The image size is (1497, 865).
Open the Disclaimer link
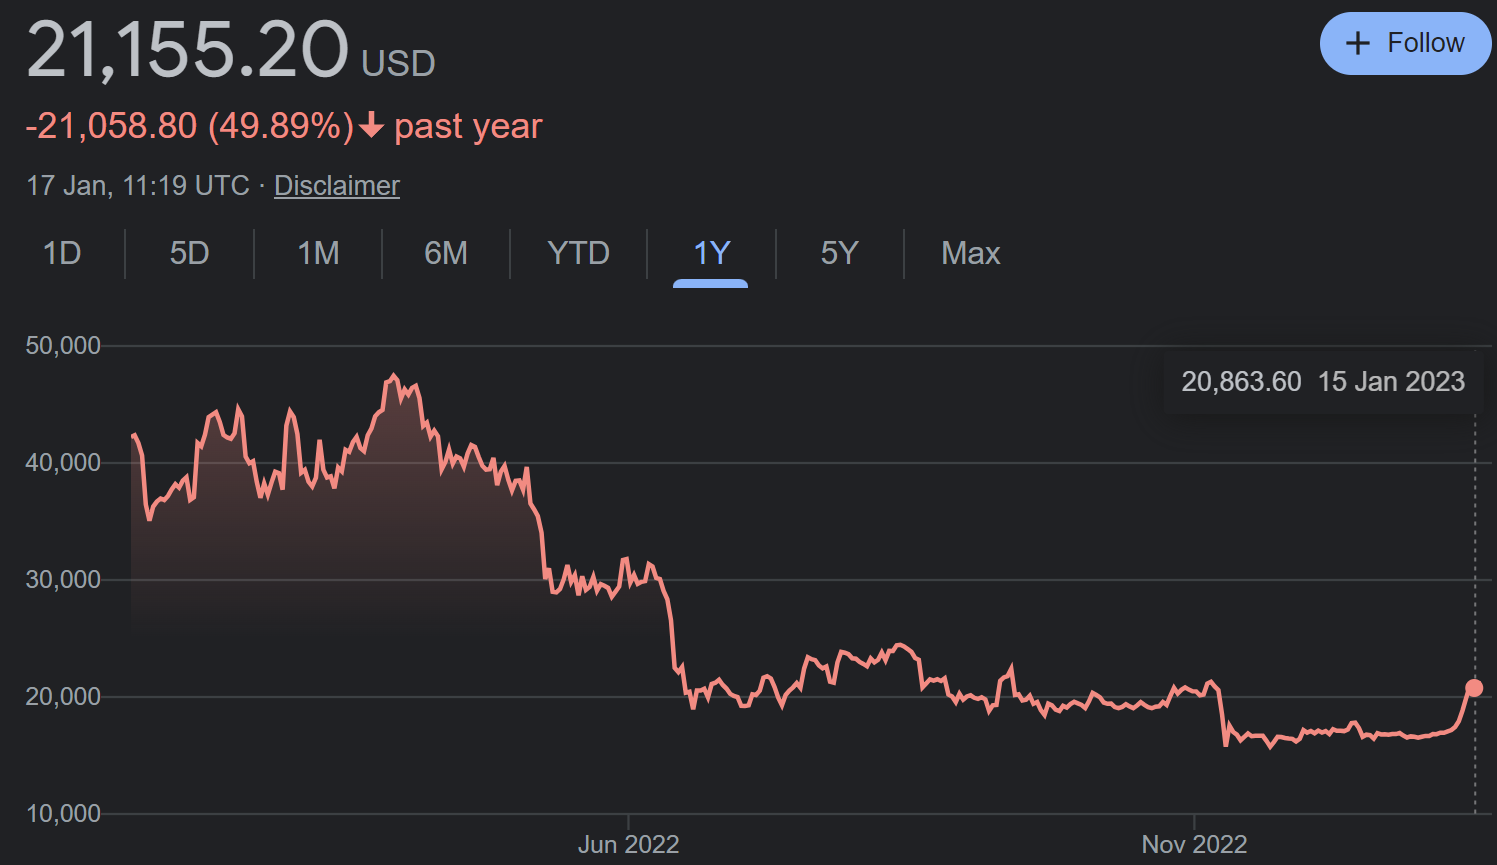pos(336,186)
